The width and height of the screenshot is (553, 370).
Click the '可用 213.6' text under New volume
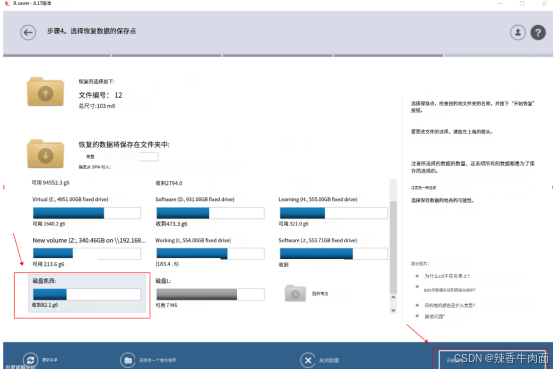(x=48, y=264)
